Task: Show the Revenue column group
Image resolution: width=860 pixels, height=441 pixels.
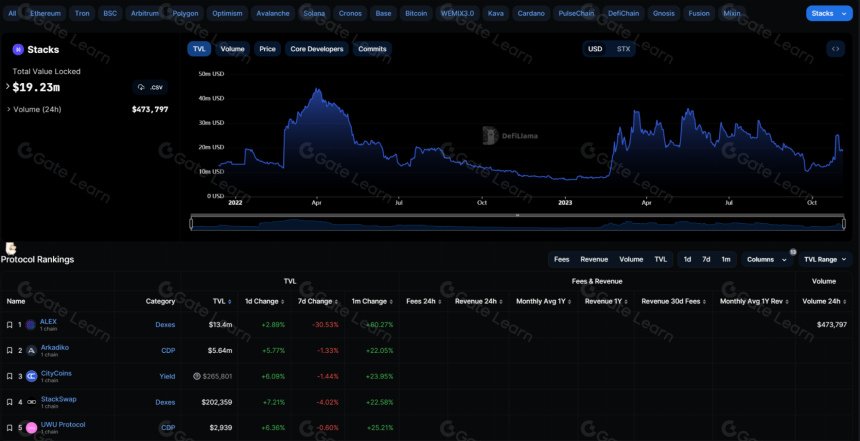Action: point(594,259)
